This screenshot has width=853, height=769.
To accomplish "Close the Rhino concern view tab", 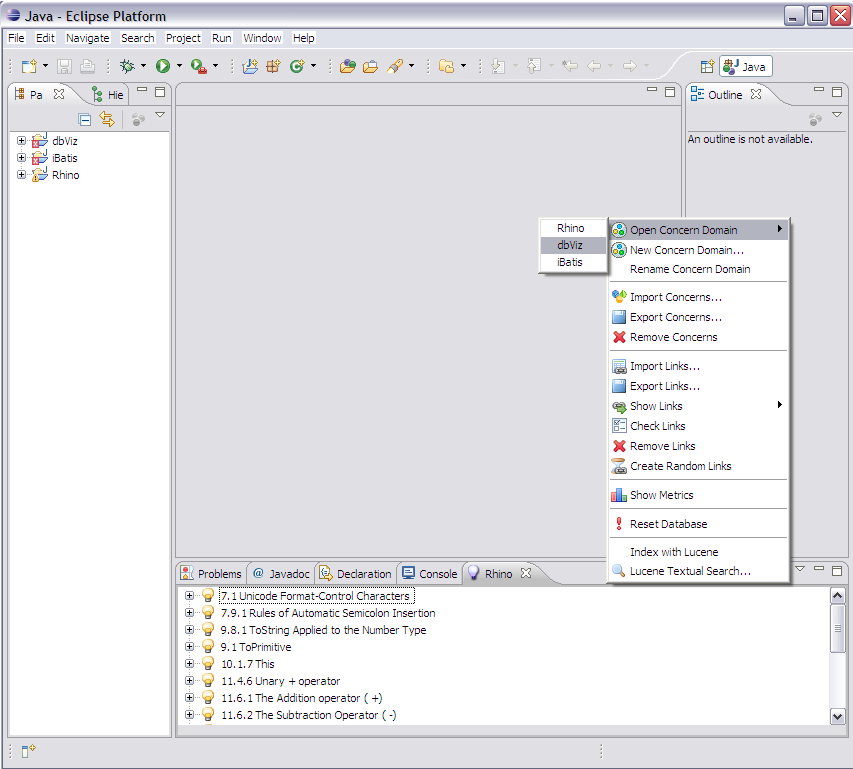I will [526, 573].
